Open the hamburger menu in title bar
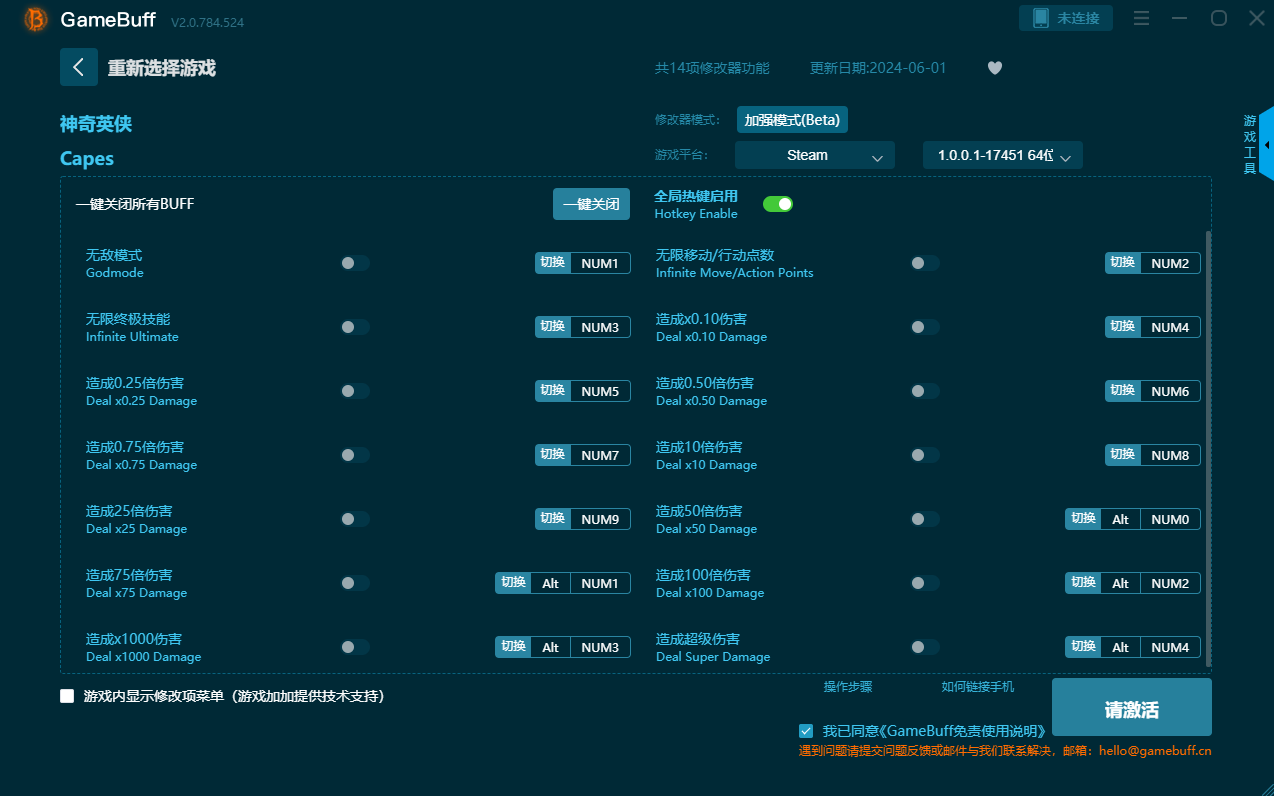The width and height of the screenshot is (1274, 796). (x=1141, y=18)
